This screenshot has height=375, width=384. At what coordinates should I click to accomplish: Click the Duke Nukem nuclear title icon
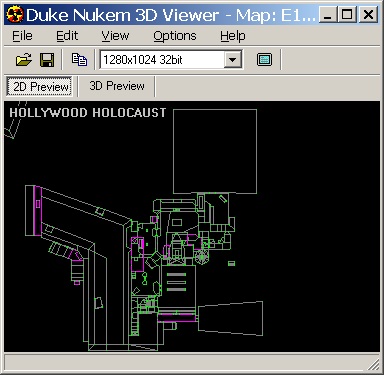pyautogui.click(x=15, y=15)
